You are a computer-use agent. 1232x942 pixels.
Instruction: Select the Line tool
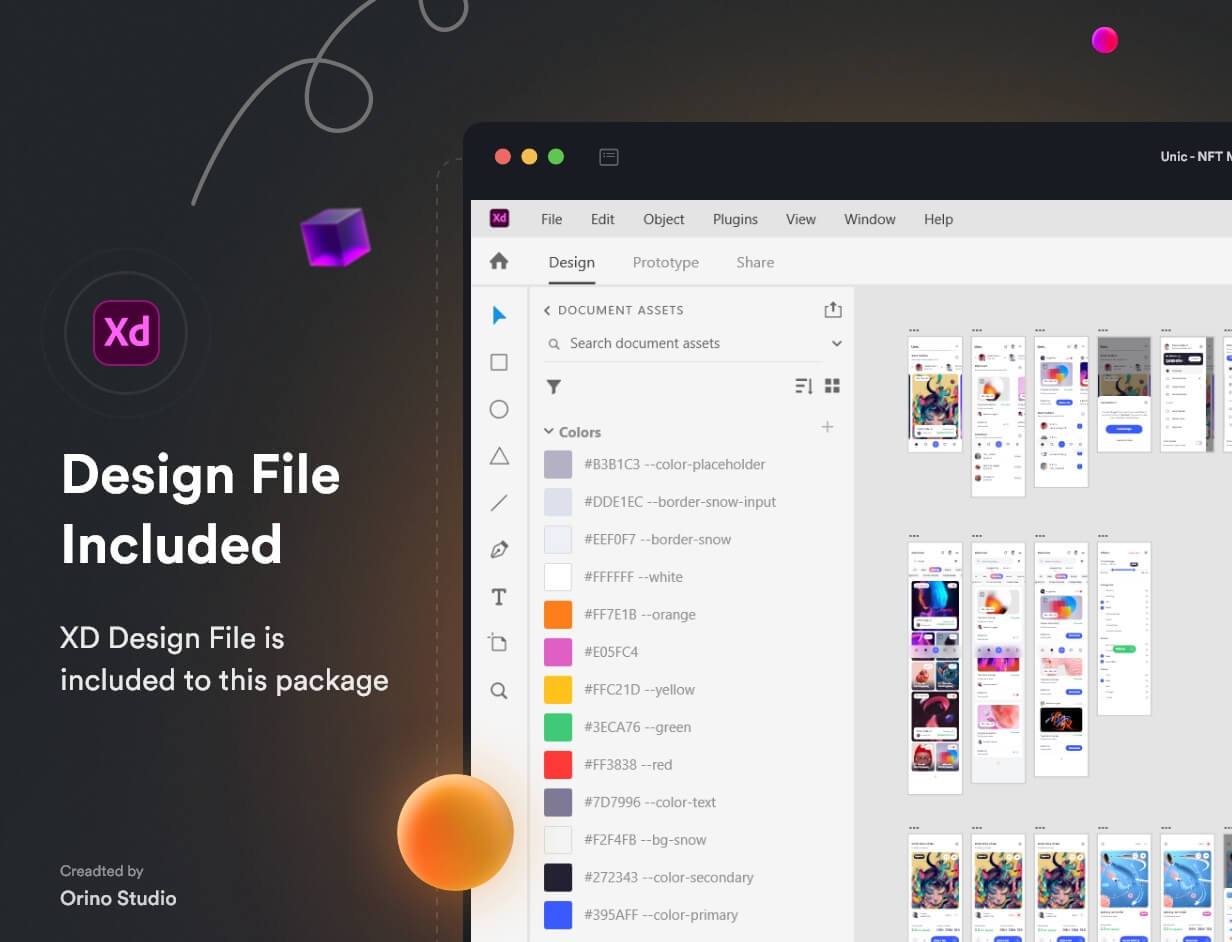(499, 502)
